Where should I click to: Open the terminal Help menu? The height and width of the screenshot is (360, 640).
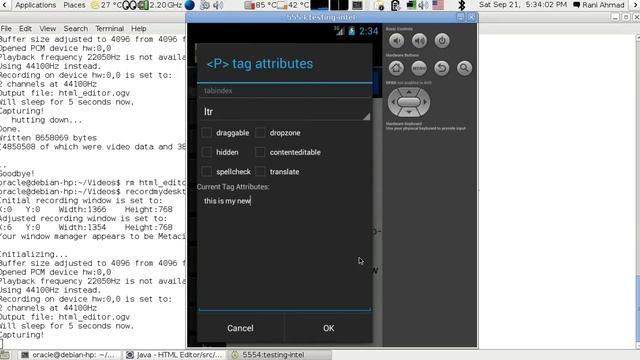(138, 29)
